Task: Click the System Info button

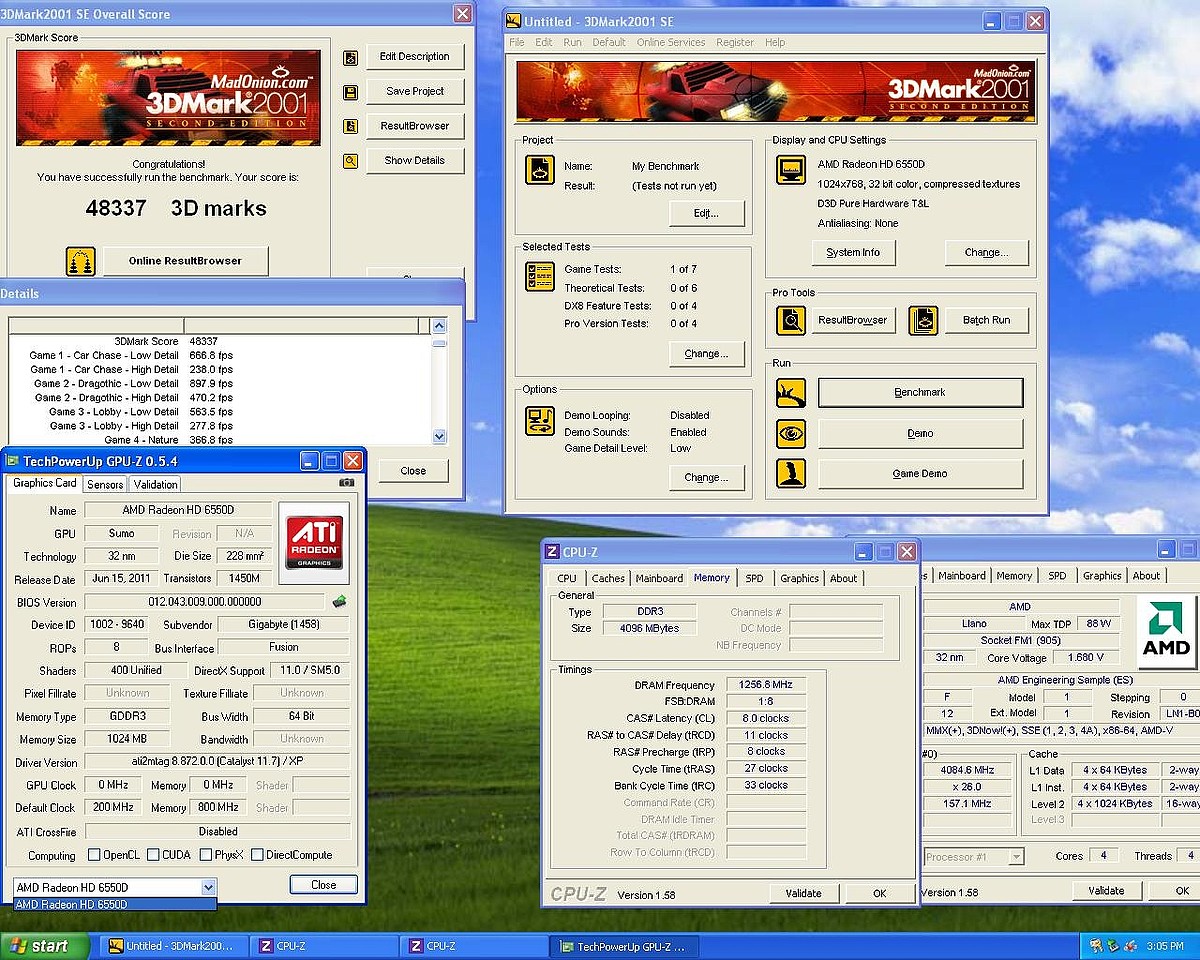Action: pos(853,253)
